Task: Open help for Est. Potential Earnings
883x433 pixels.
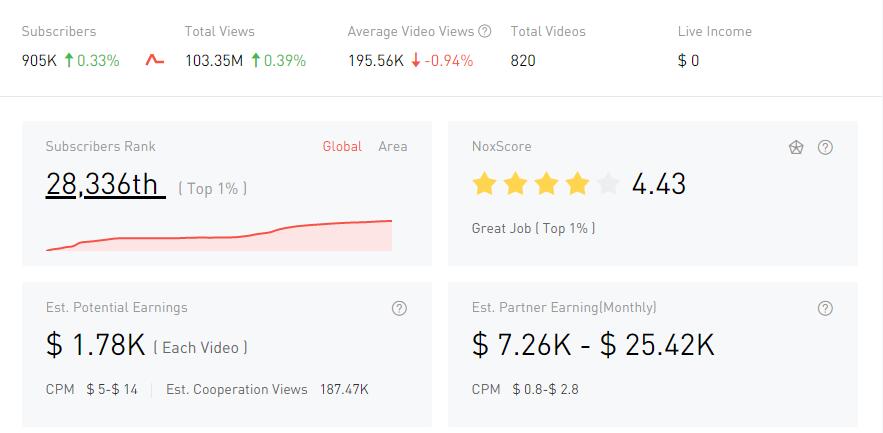Action: point(399,308)
